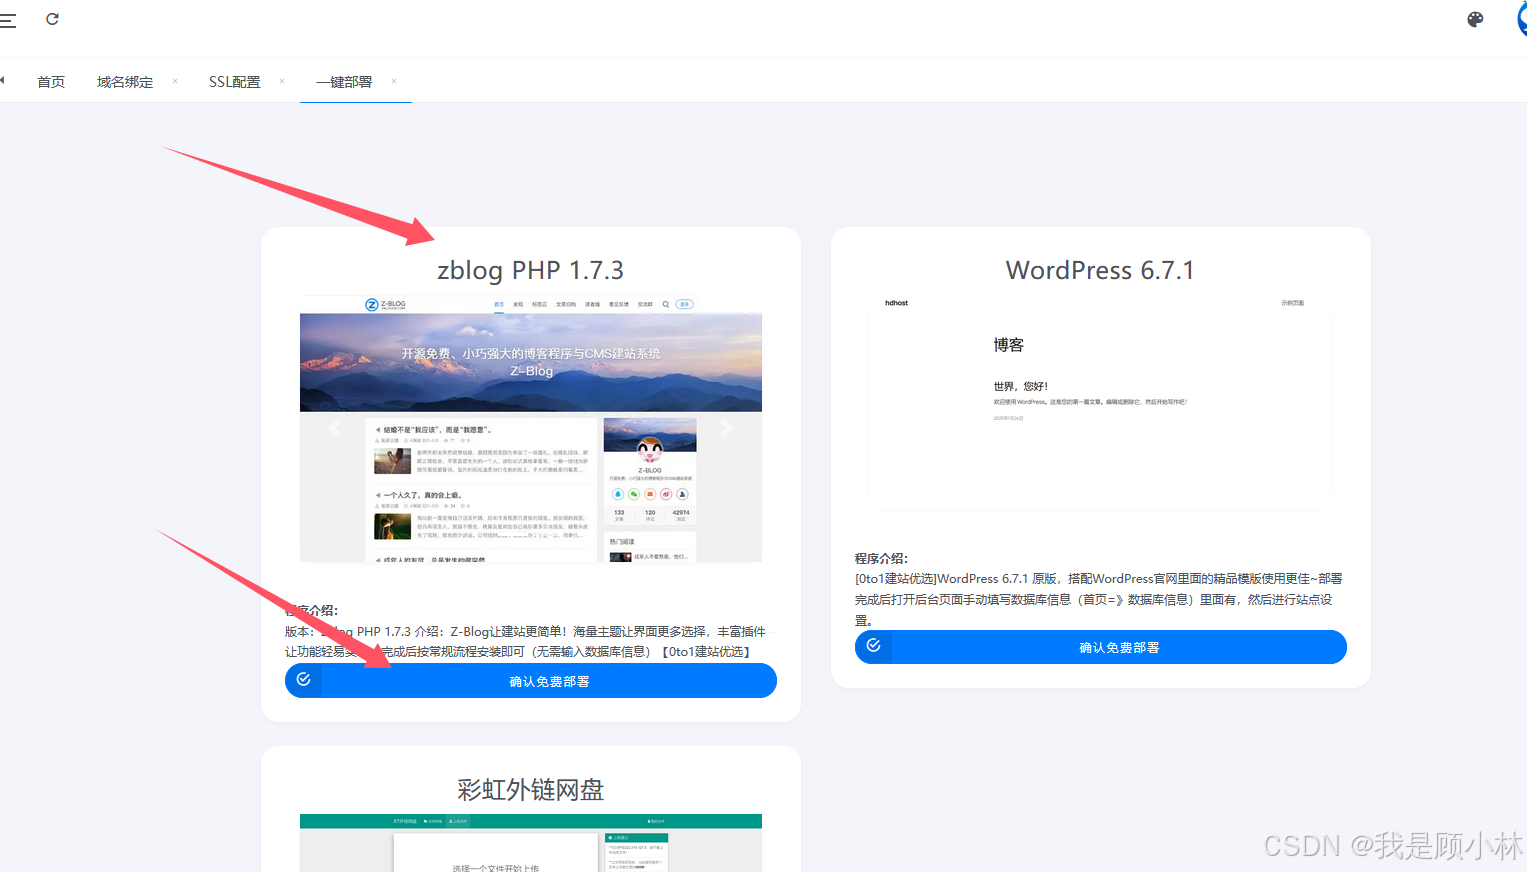Screen dimensions: 1527x872
Task: Click the refresh icon in top bar
Action: tap(52, 19)
